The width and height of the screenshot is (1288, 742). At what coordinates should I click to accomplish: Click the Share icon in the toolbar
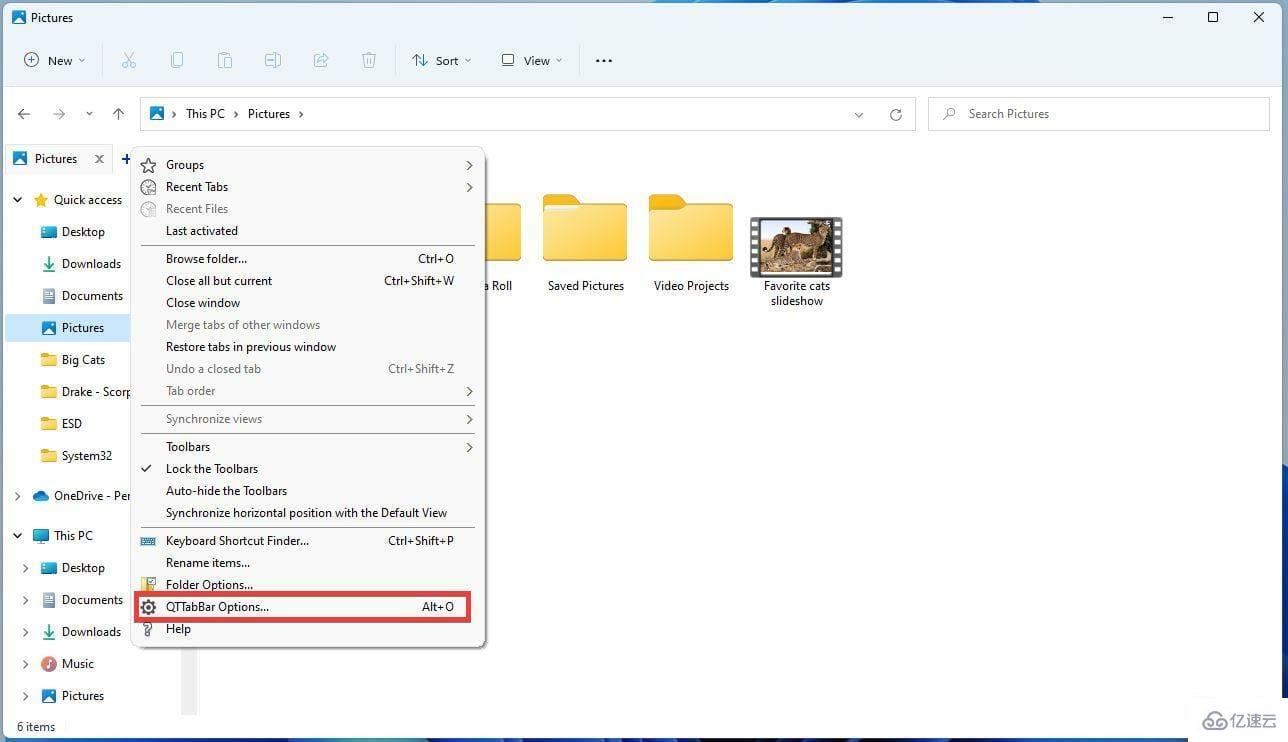point(321,61)
